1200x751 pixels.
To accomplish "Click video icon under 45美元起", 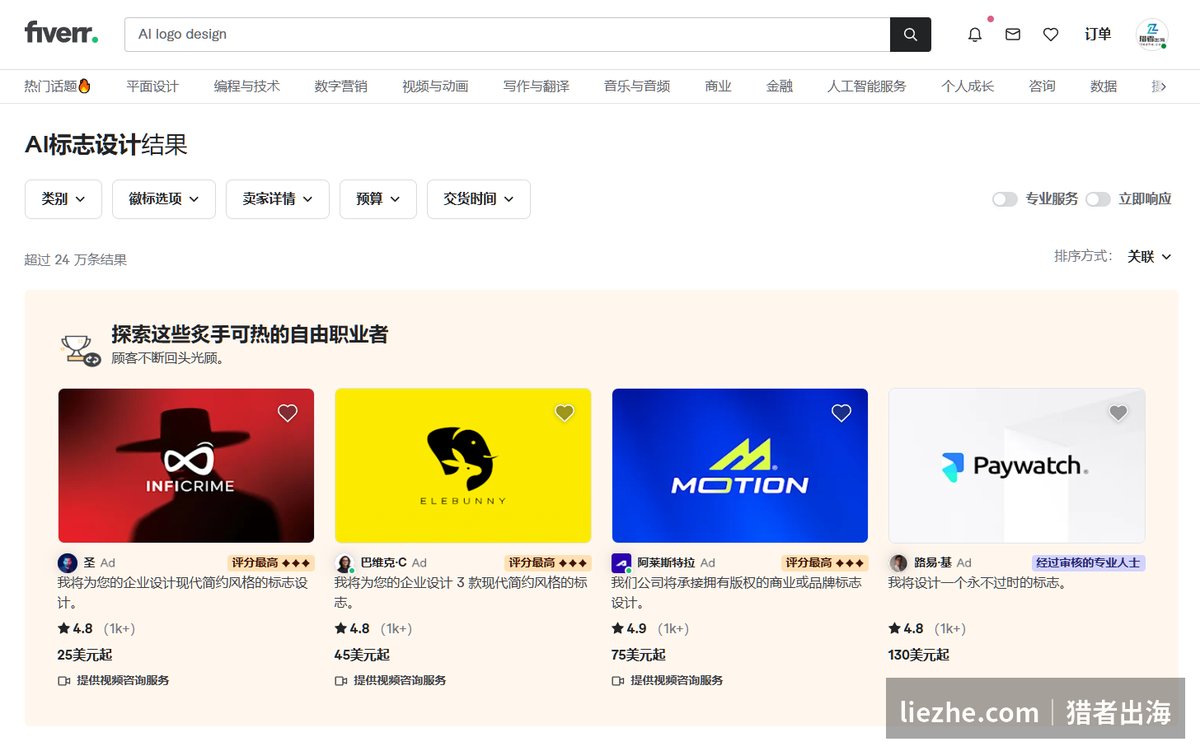I will coord(341,680).
